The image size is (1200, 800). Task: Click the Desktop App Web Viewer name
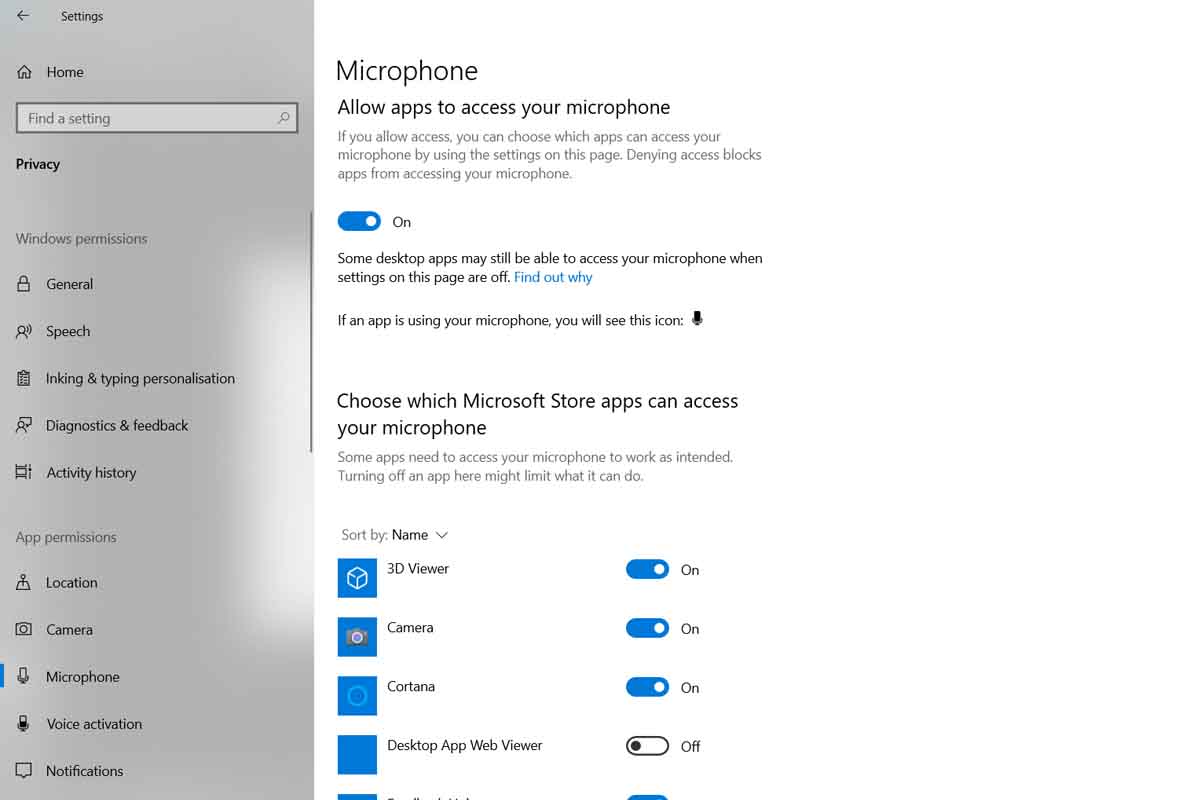point(465,745)
